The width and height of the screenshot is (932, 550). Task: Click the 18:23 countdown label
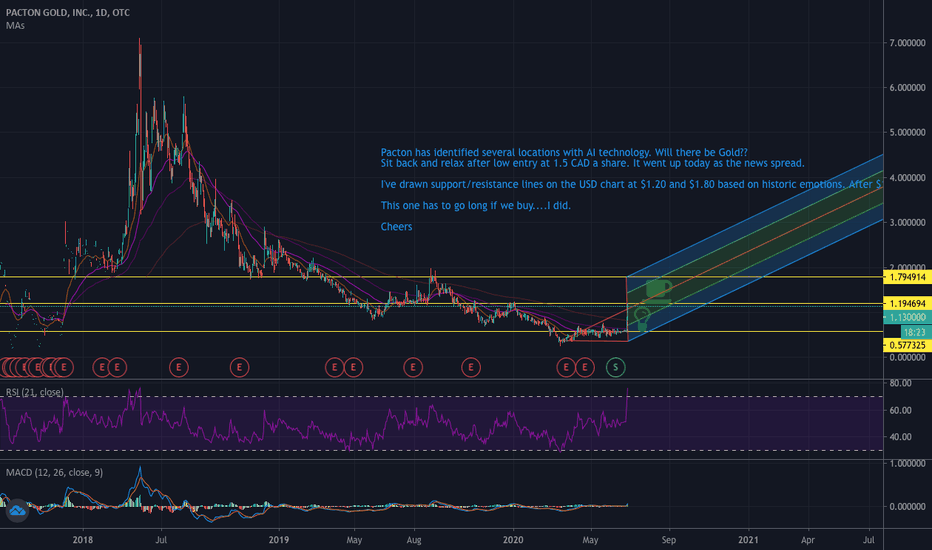coord(916,332)
